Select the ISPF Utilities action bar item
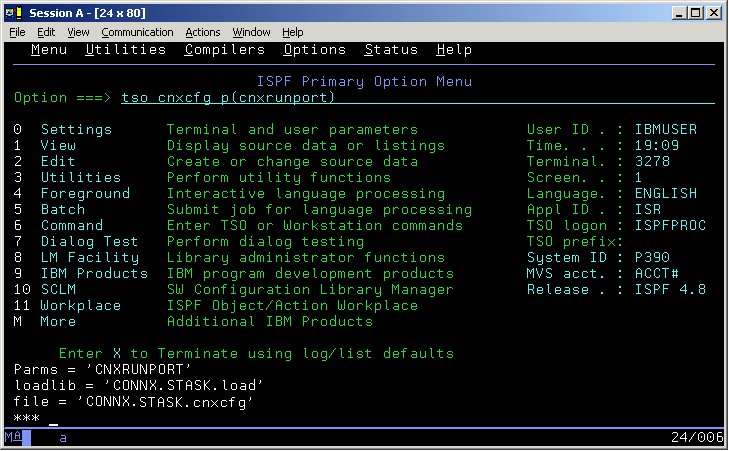Image resolution: width=729 pixels, height=451 pixels. 125,50
